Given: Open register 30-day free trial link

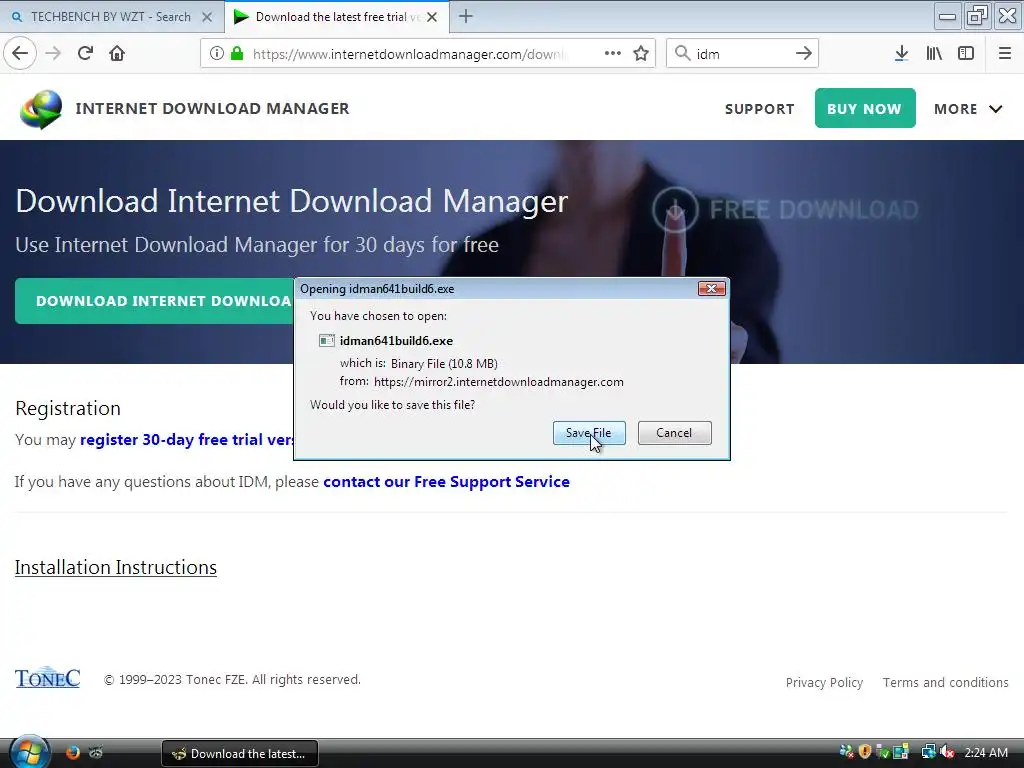Looking at the screenshot, I should coord(187,440).
